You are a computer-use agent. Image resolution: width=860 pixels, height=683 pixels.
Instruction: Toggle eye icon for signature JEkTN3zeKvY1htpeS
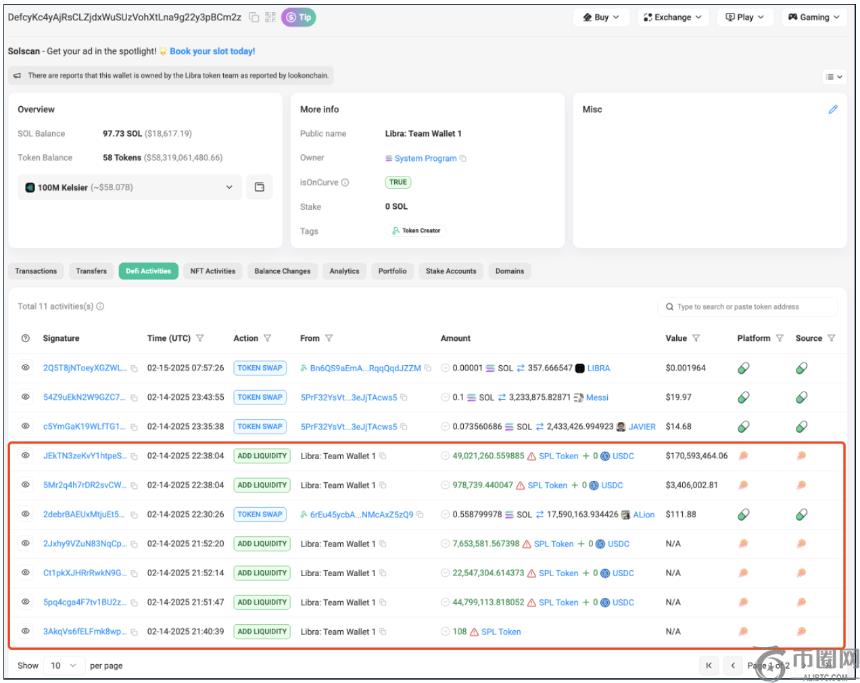[x=26, y=456]
